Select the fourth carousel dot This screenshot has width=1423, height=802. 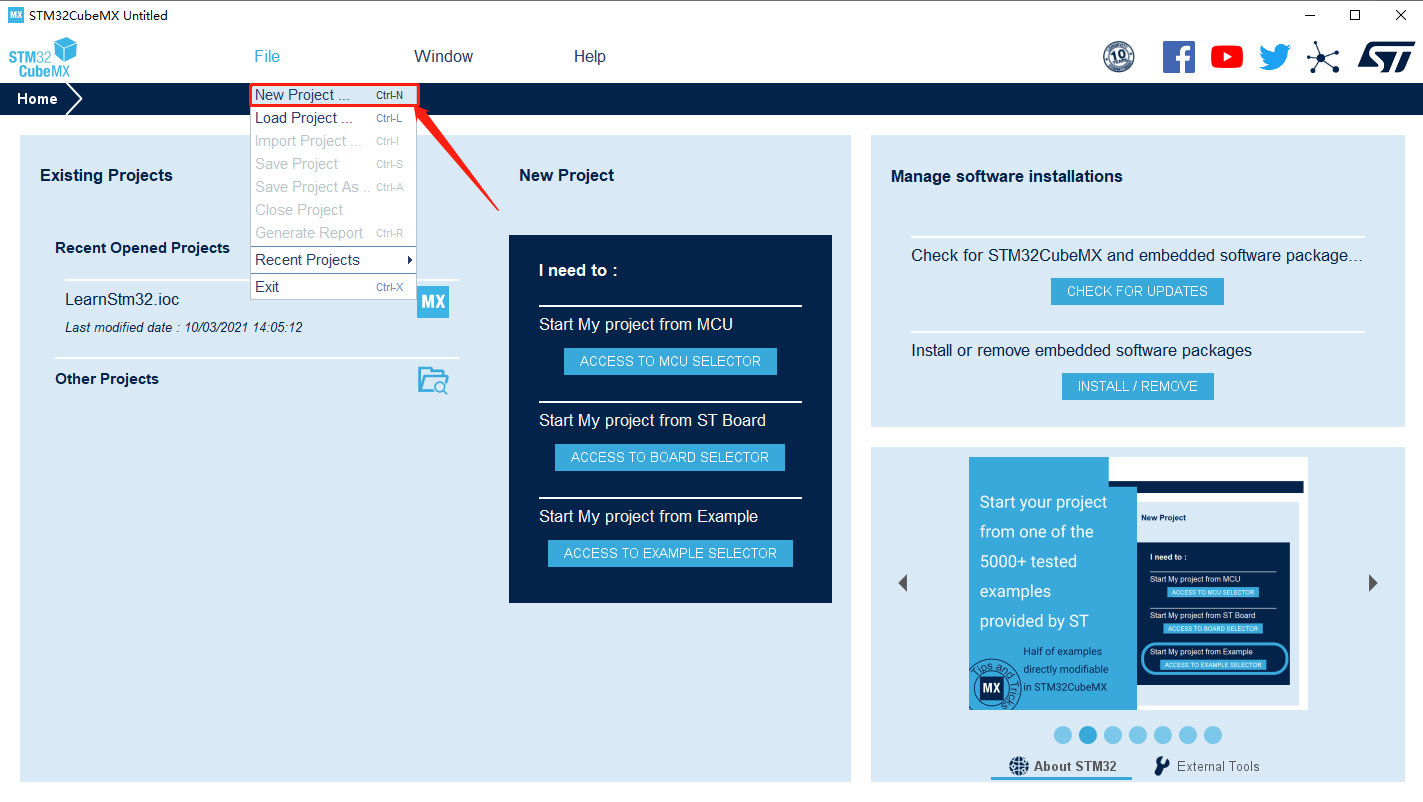1138,735
